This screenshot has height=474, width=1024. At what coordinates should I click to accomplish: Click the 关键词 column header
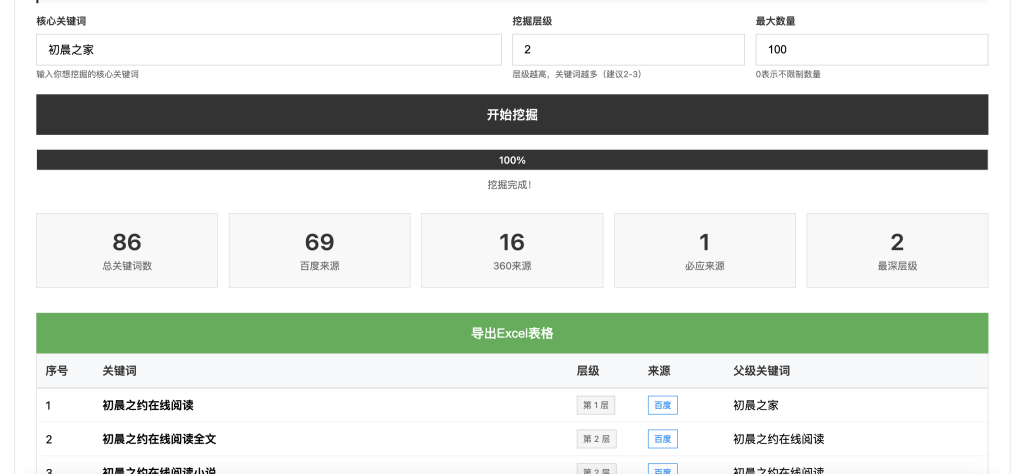119,371
